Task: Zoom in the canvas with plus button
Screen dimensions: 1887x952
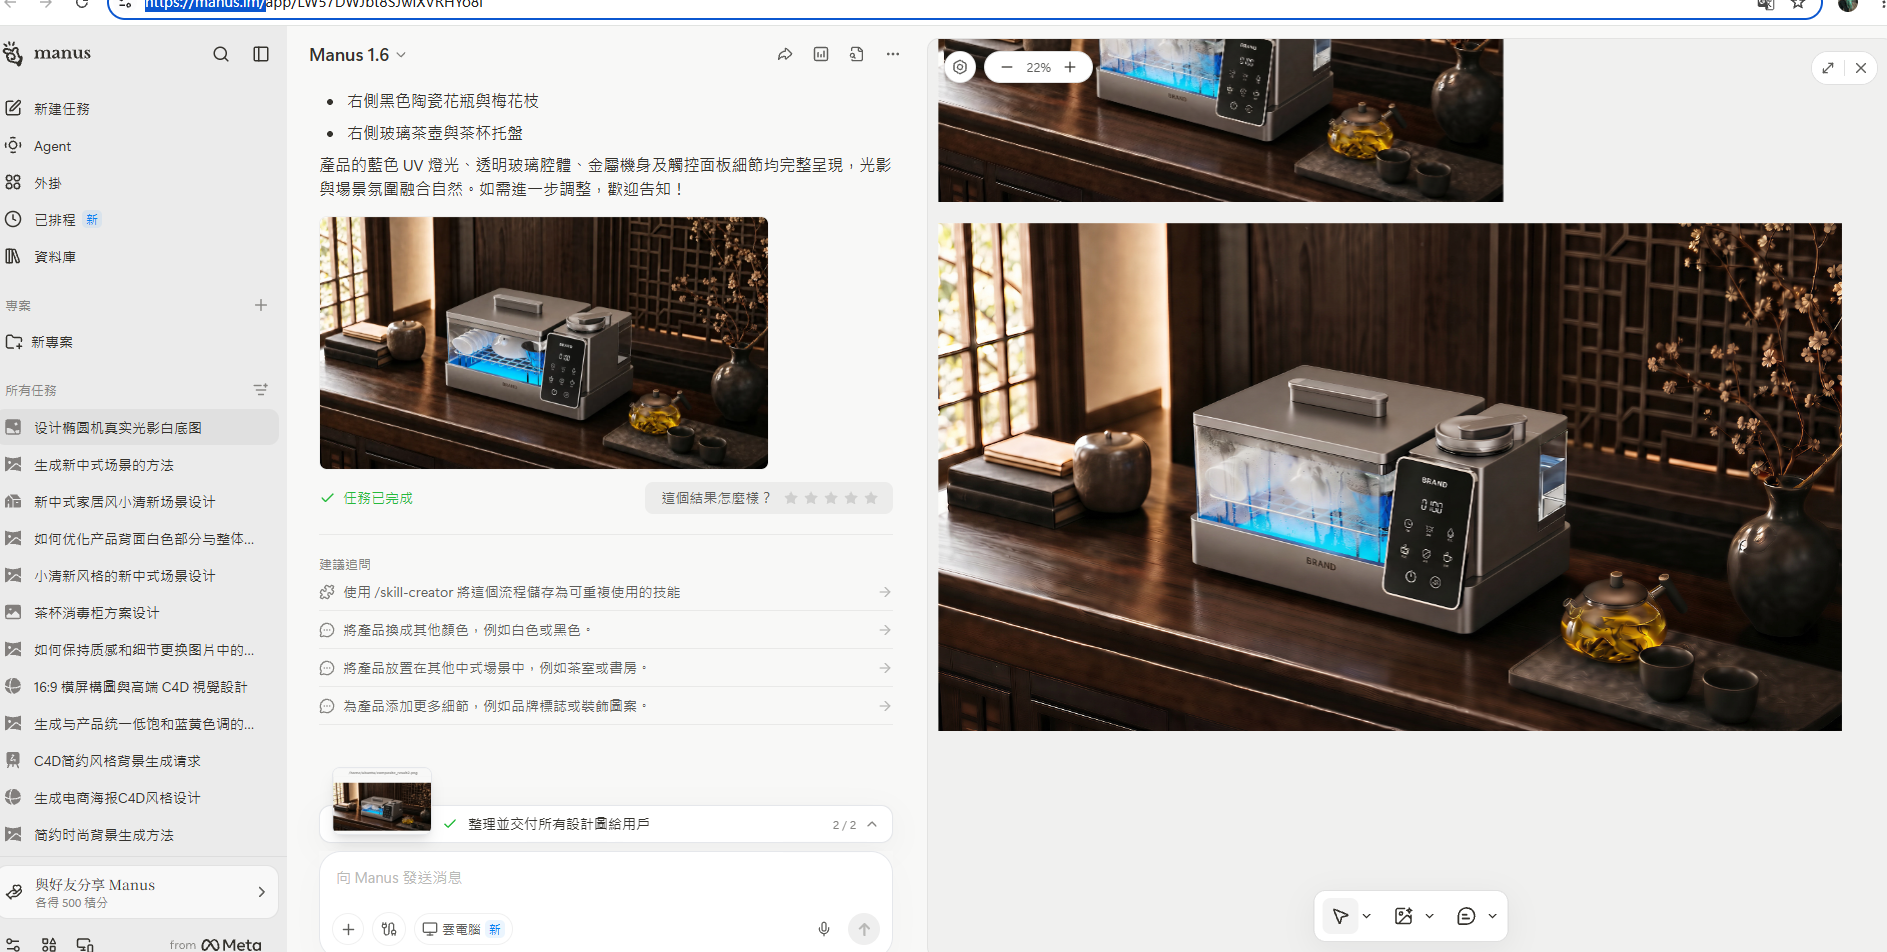Action: click(x=1070, y=67)
